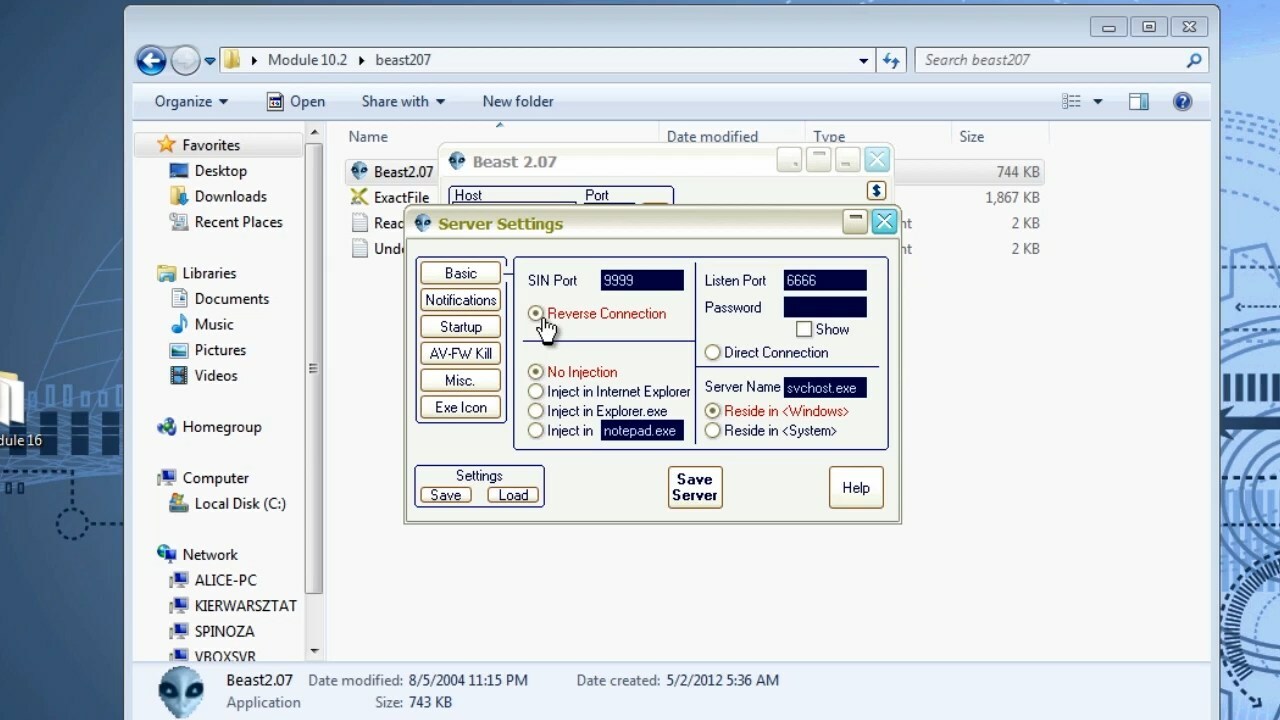
Task: Click the search magnifier icon
Action: 1193,61
